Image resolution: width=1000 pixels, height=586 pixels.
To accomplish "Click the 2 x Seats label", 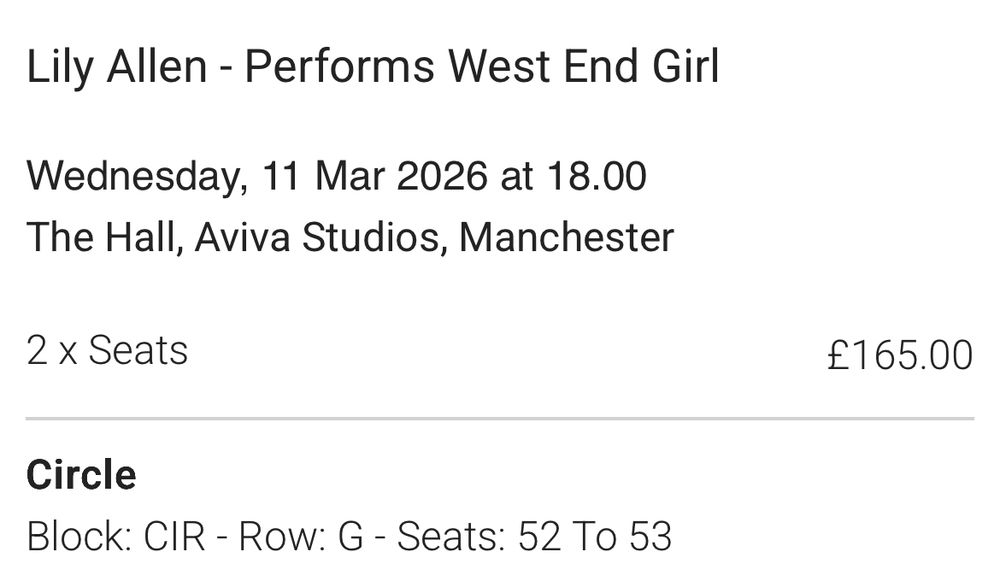I will coord(107,351).
